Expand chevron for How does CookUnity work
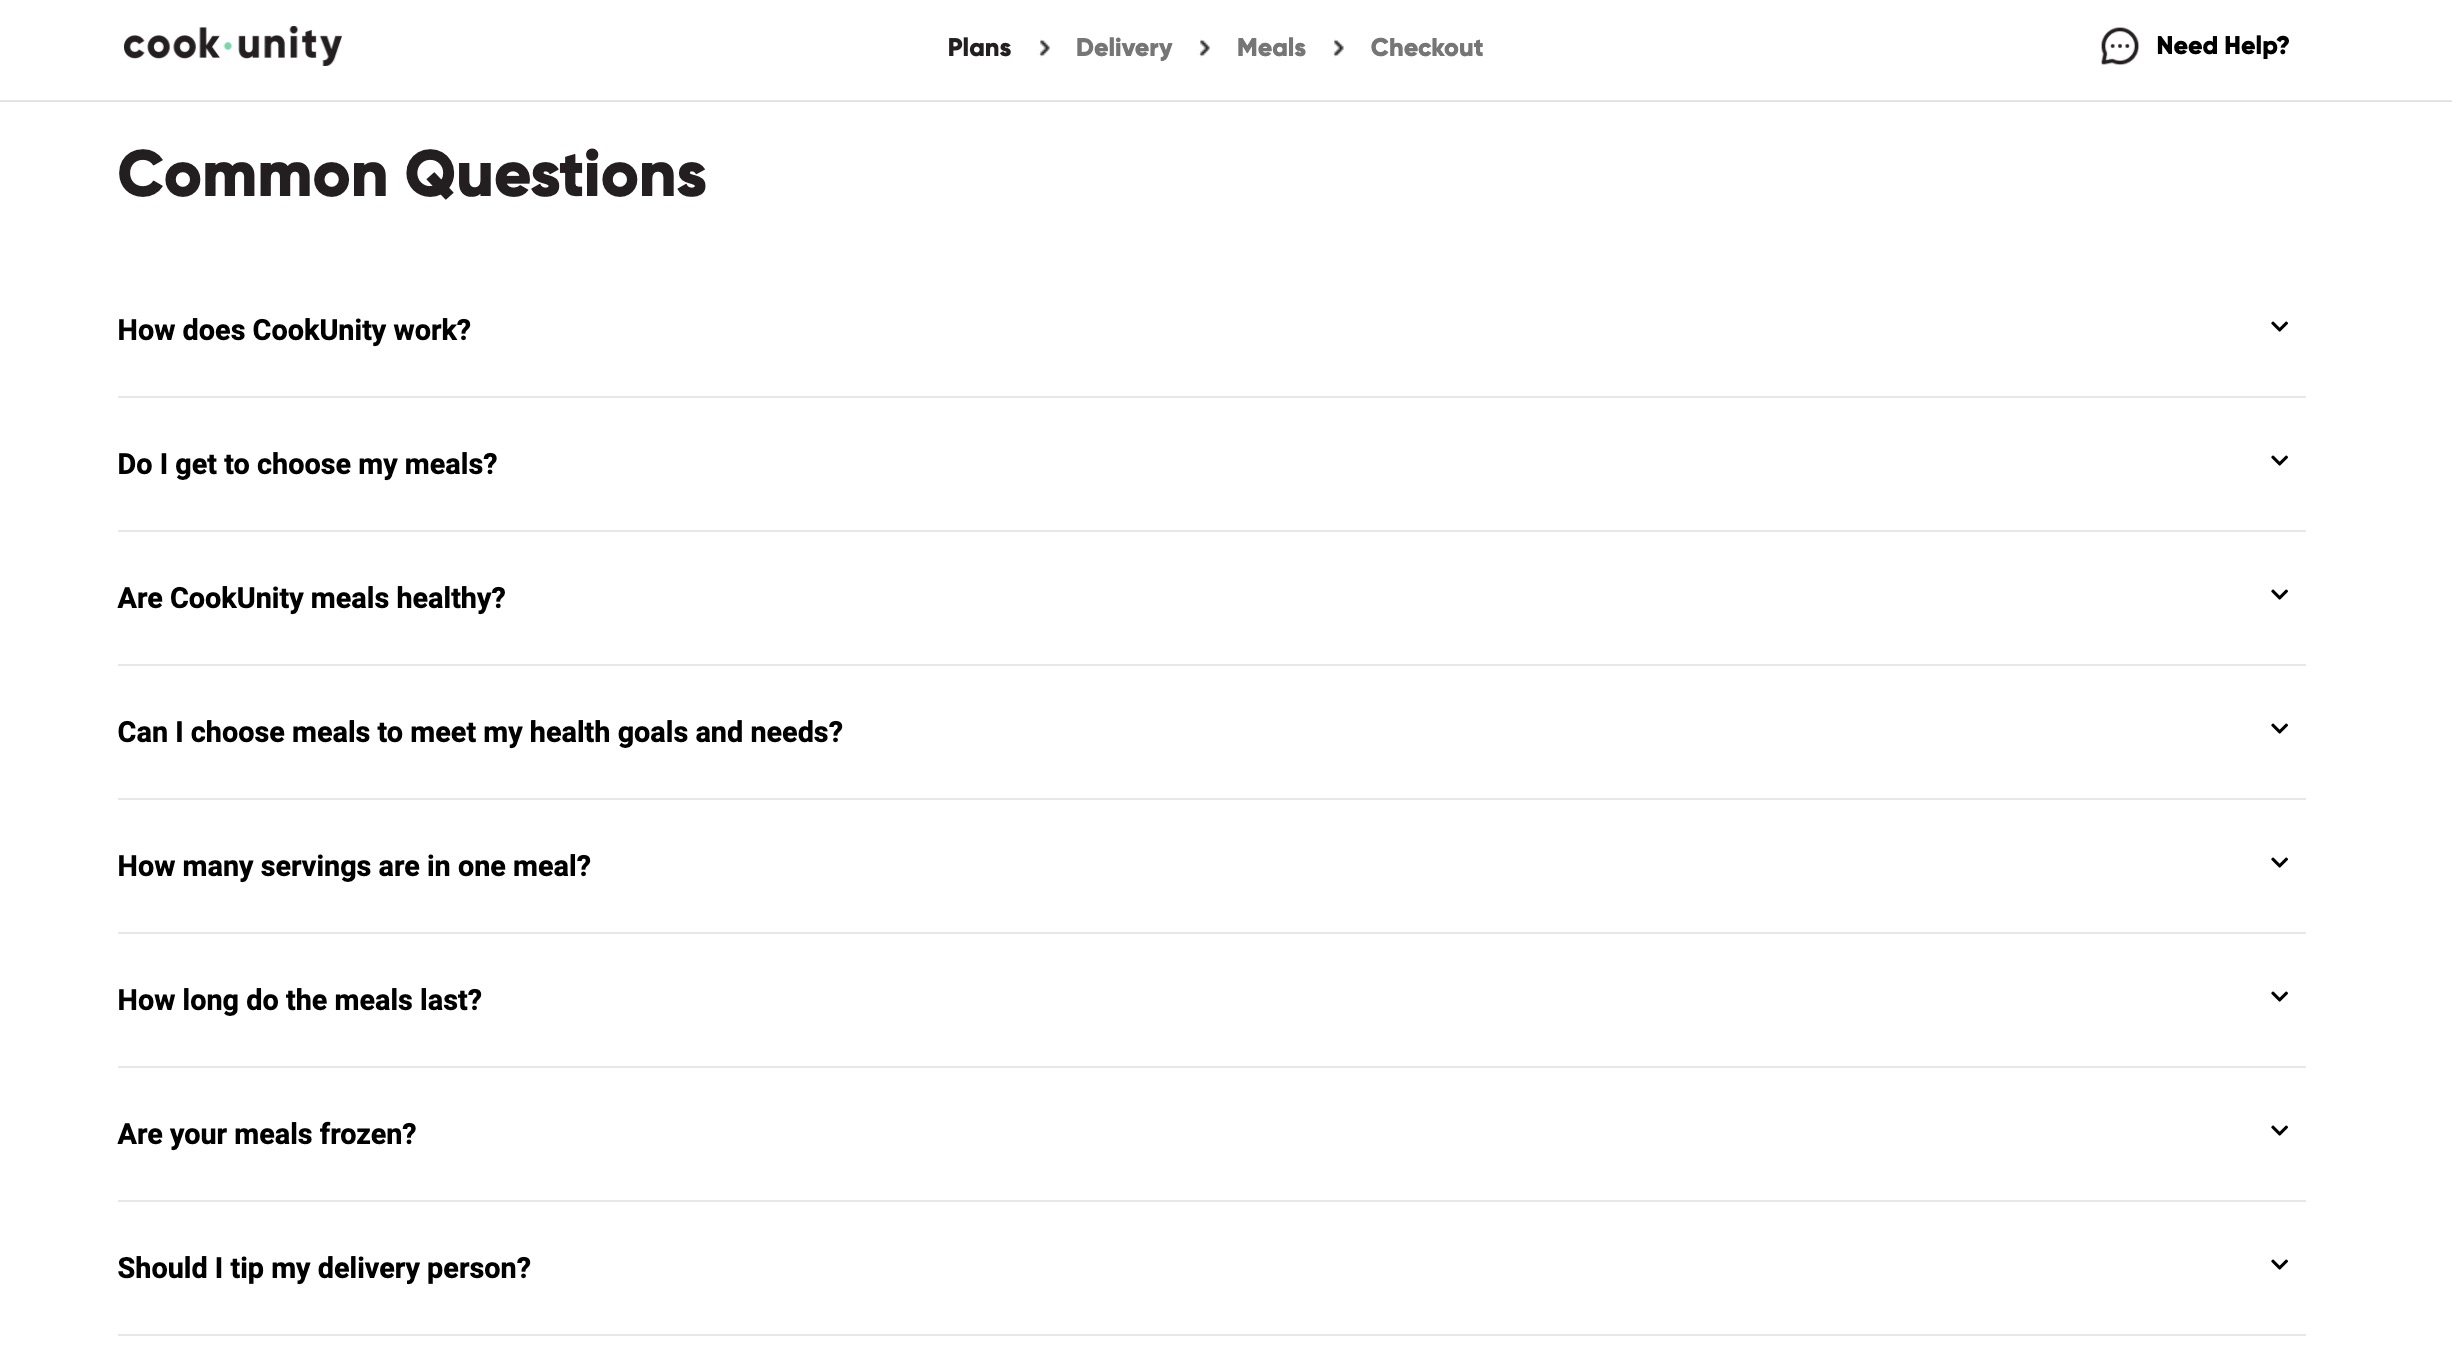2452x1352 pixels. pos(2279,327)
